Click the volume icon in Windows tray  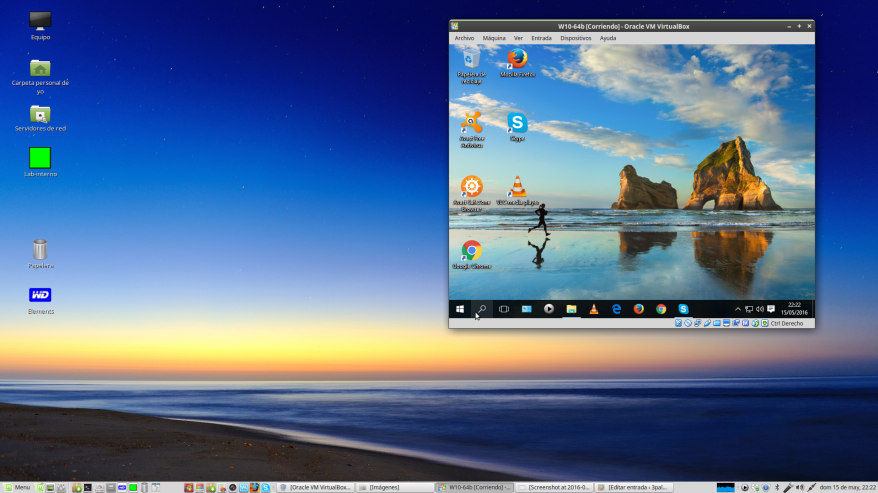pos(760,309)
